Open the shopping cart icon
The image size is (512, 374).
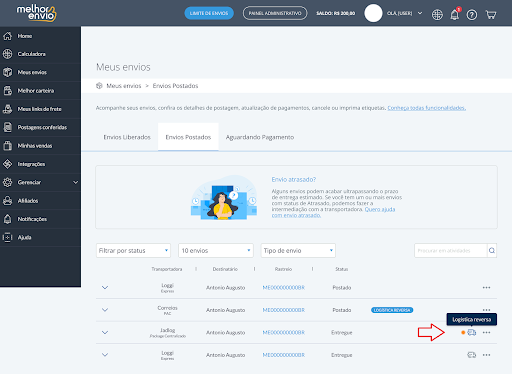tap(491, 15)
